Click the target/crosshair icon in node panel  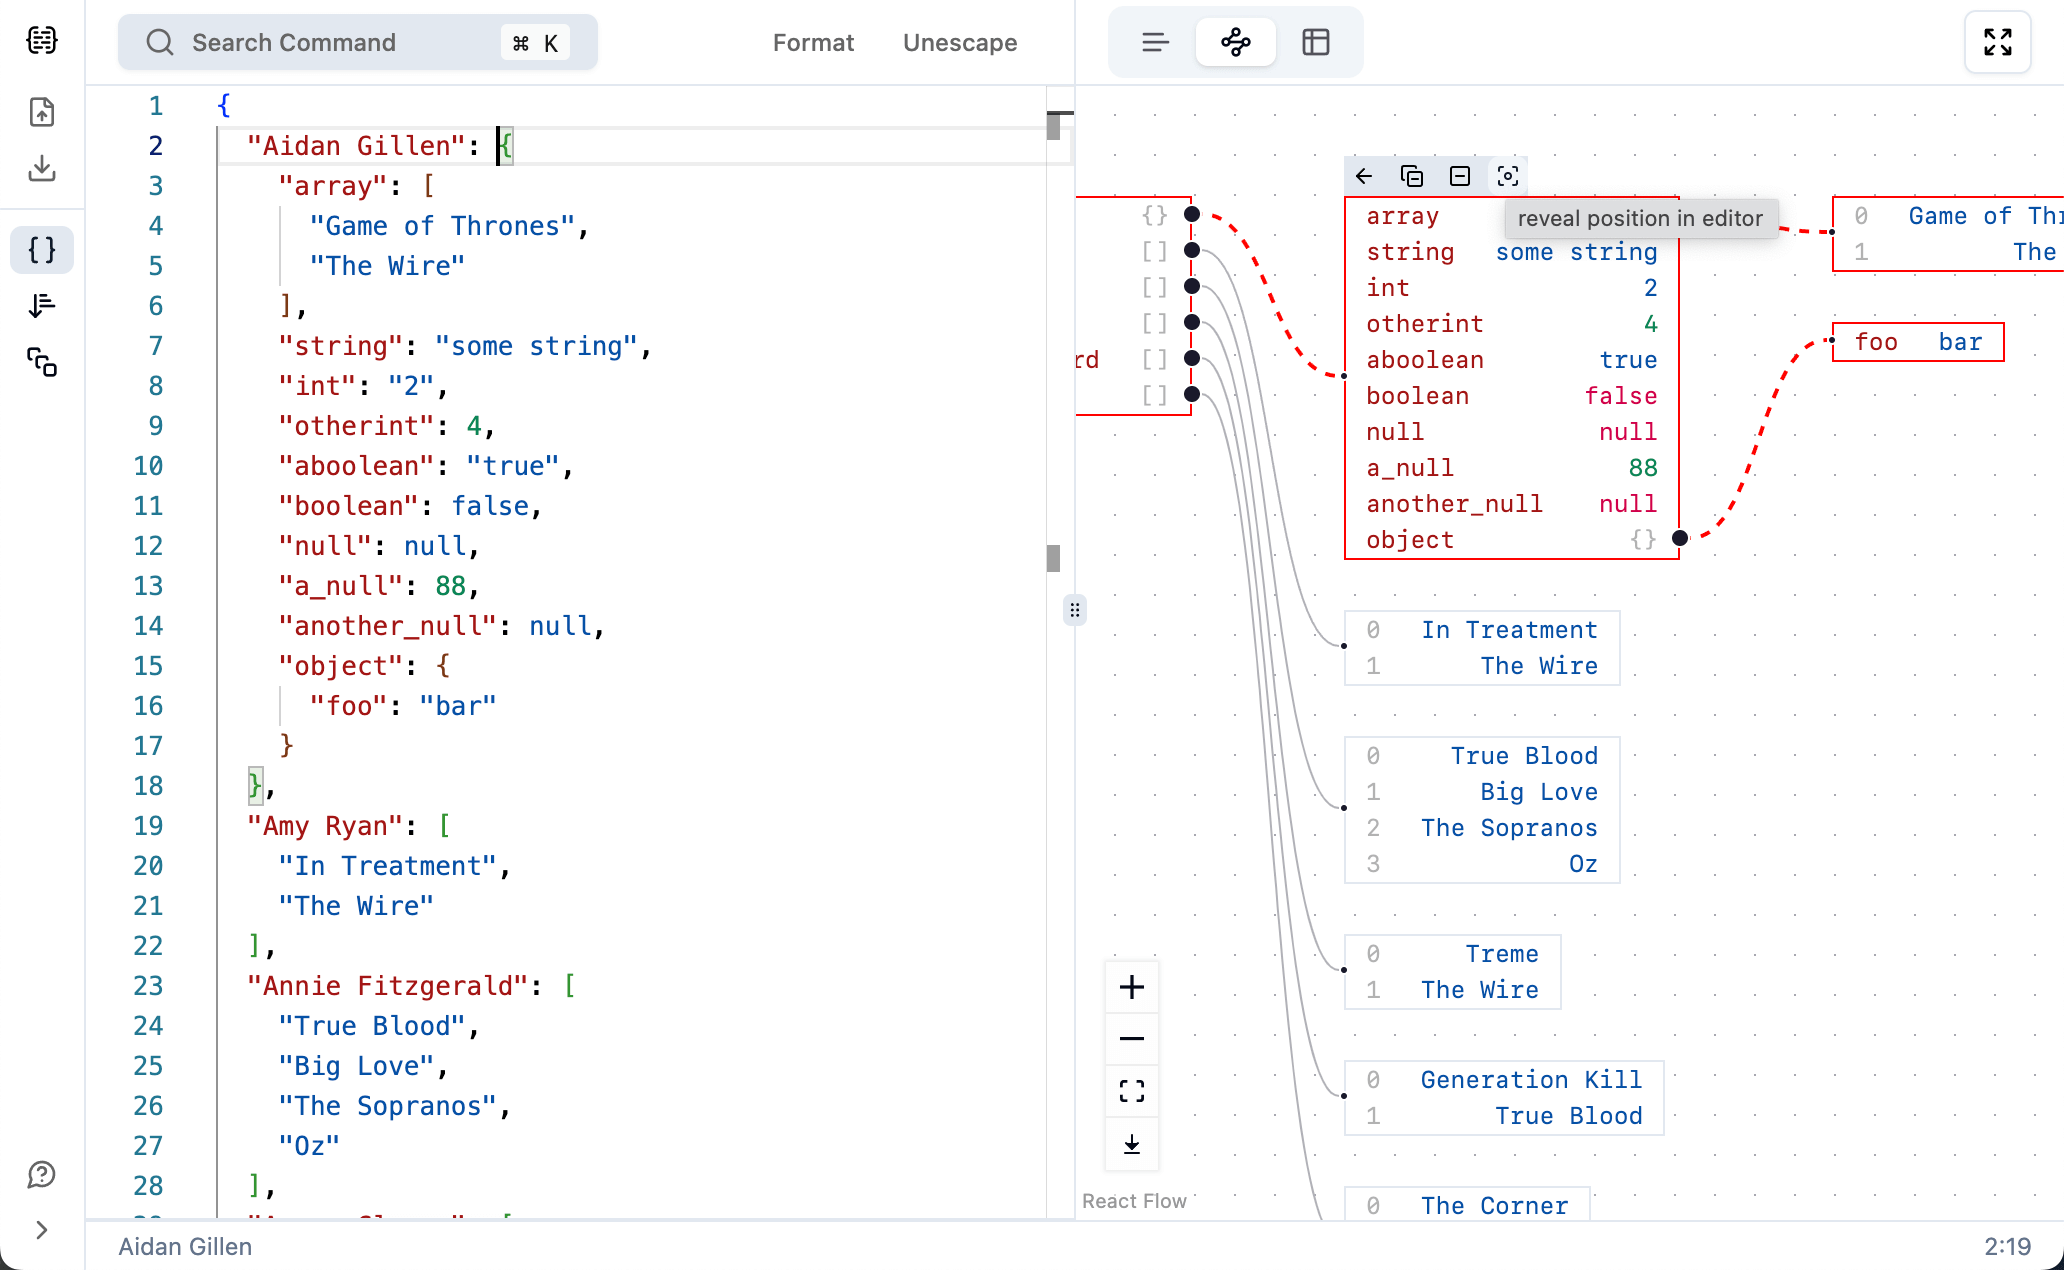coord(1507,174)
